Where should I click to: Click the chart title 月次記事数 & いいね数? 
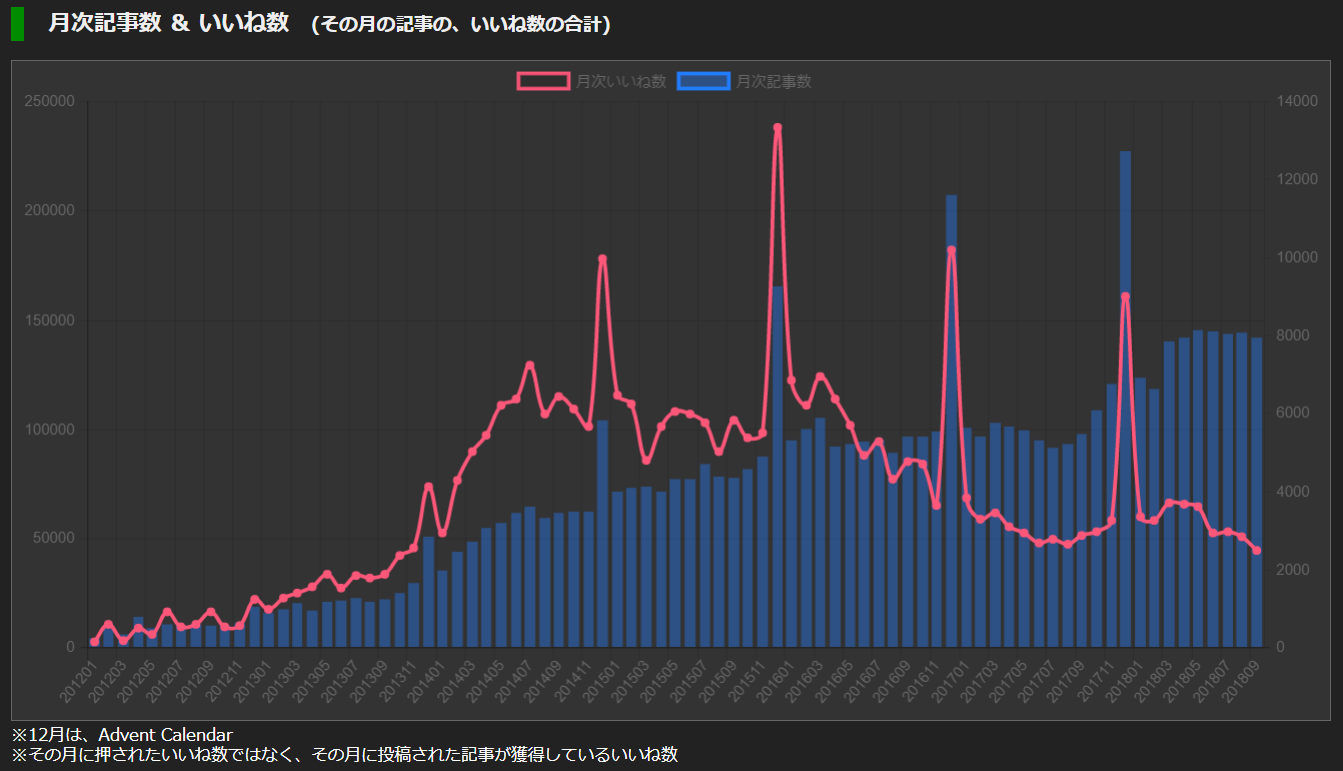coord(169,23)
